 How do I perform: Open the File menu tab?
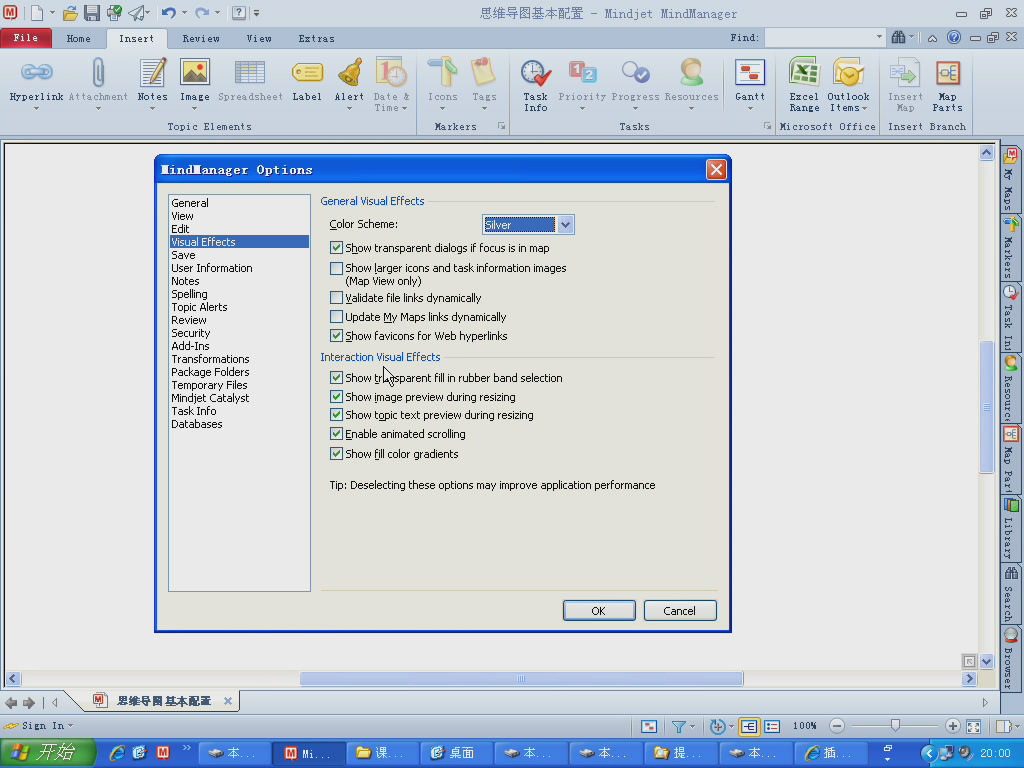coord(26,38)
